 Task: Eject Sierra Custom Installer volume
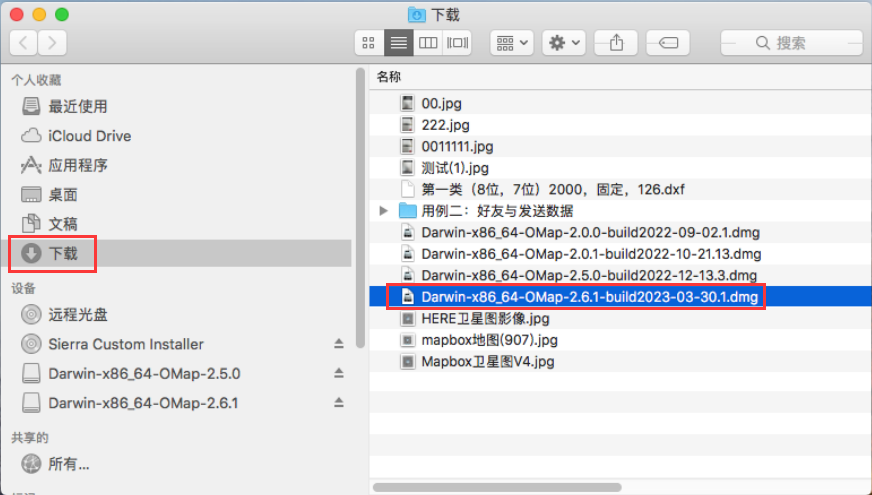point(338,344)
